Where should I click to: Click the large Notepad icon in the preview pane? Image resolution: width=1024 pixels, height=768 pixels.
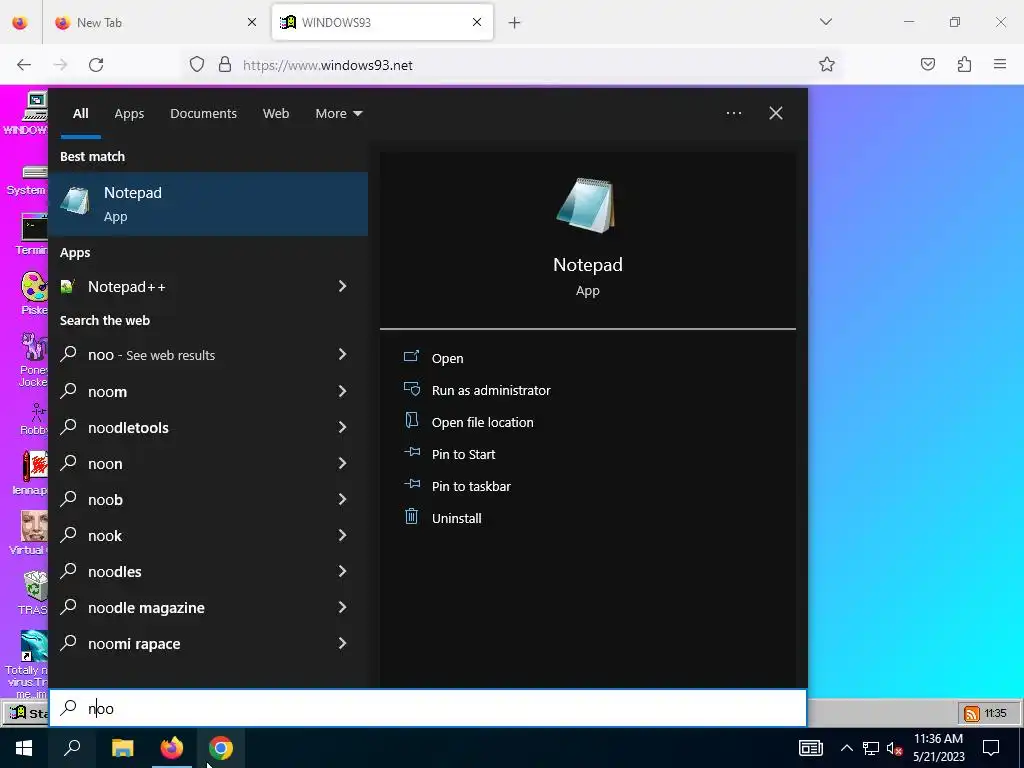[x=586, y=205]
